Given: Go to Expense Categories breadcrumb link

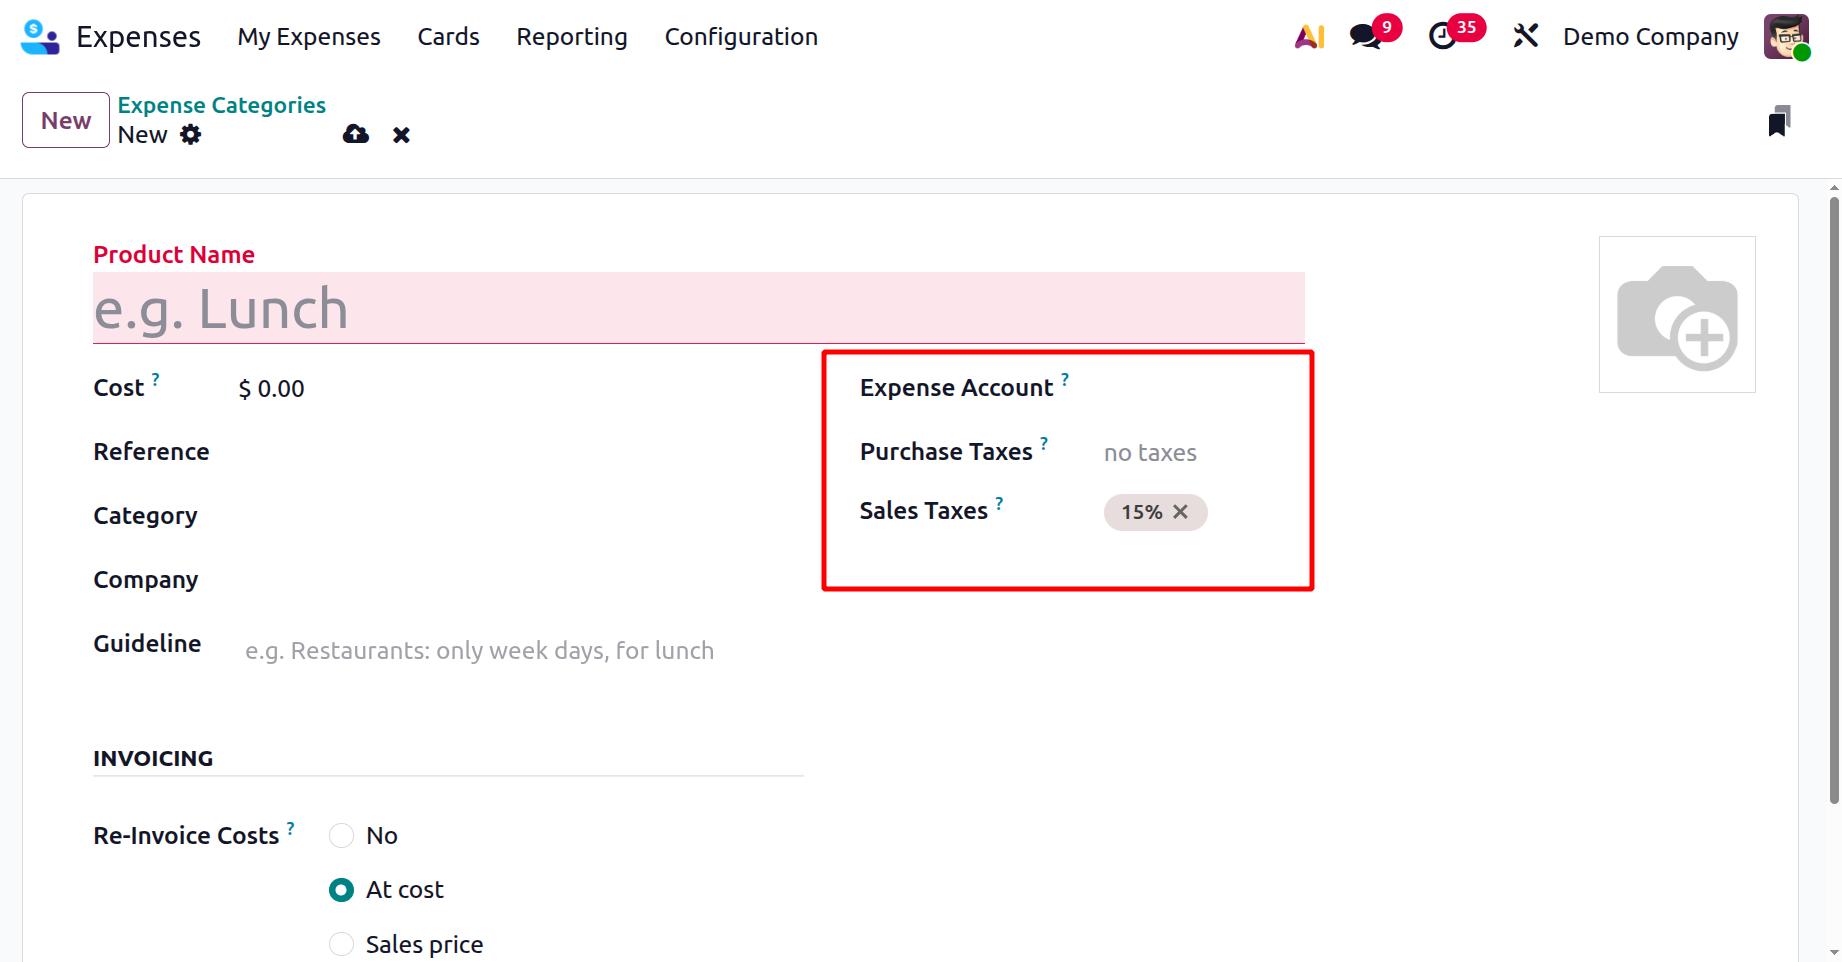Looking at the screenshot, I should [x=222, y=105].
